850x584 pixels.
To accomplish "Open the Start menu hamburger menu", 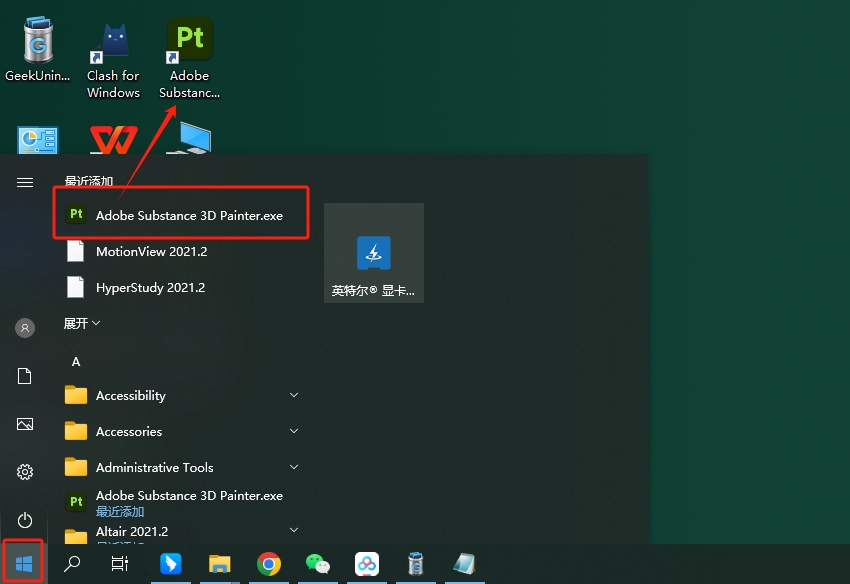I will click(x=24, y=182).
